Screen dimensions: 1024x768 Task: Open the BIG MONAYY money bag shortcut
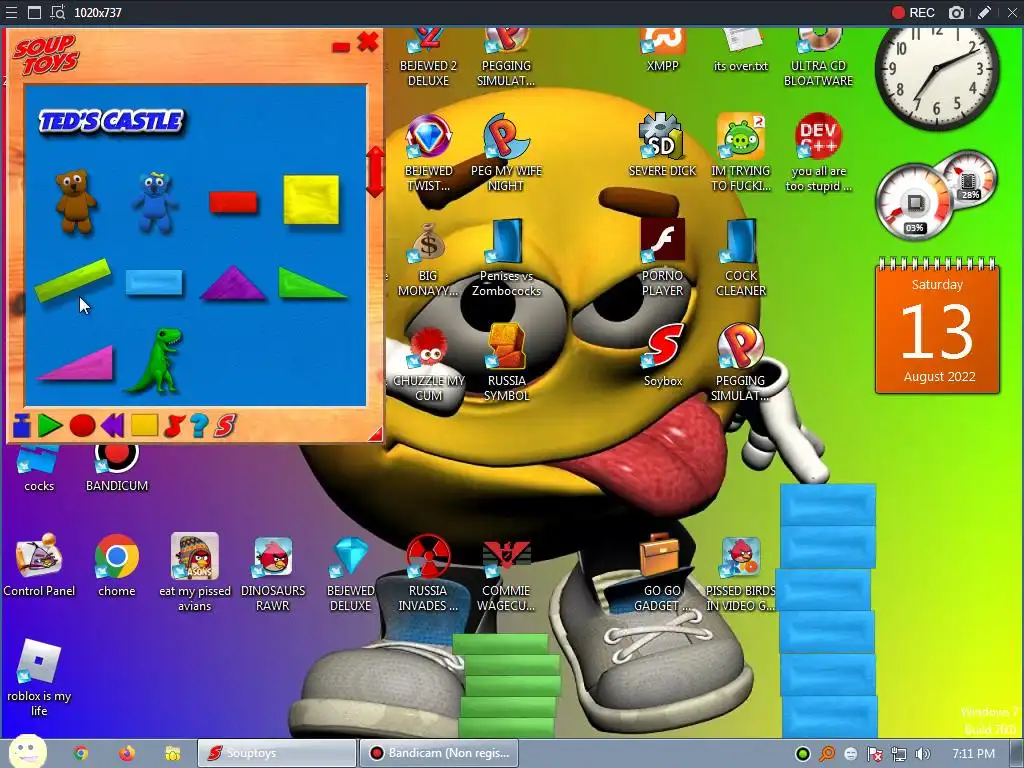point(428,259)
